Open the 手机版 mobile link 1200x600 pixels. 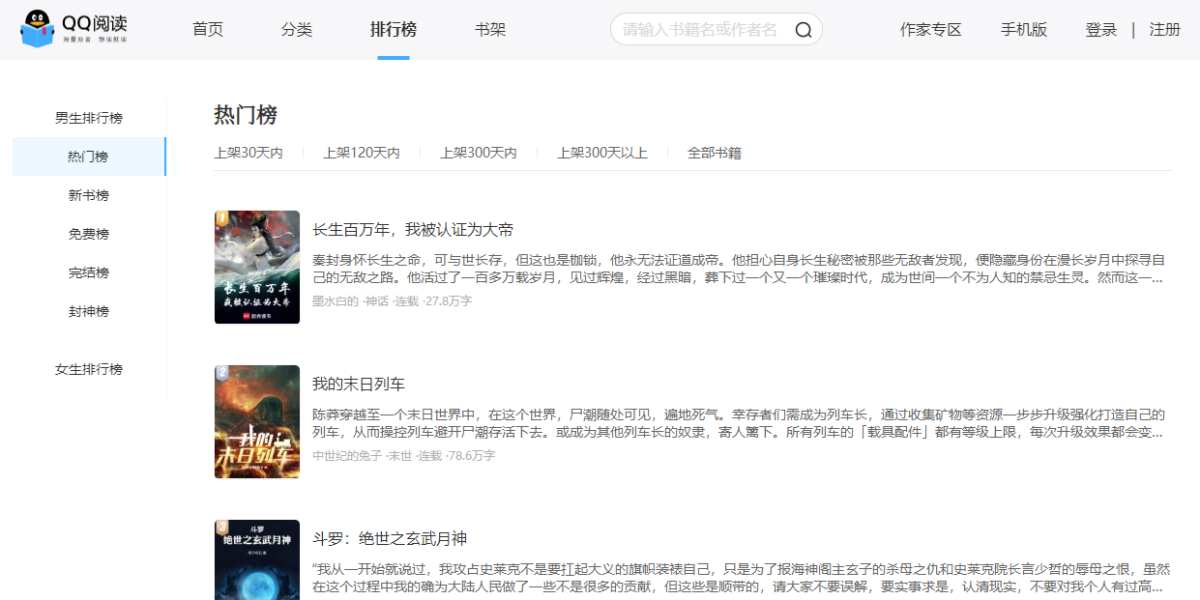(x=1024, y=30)
